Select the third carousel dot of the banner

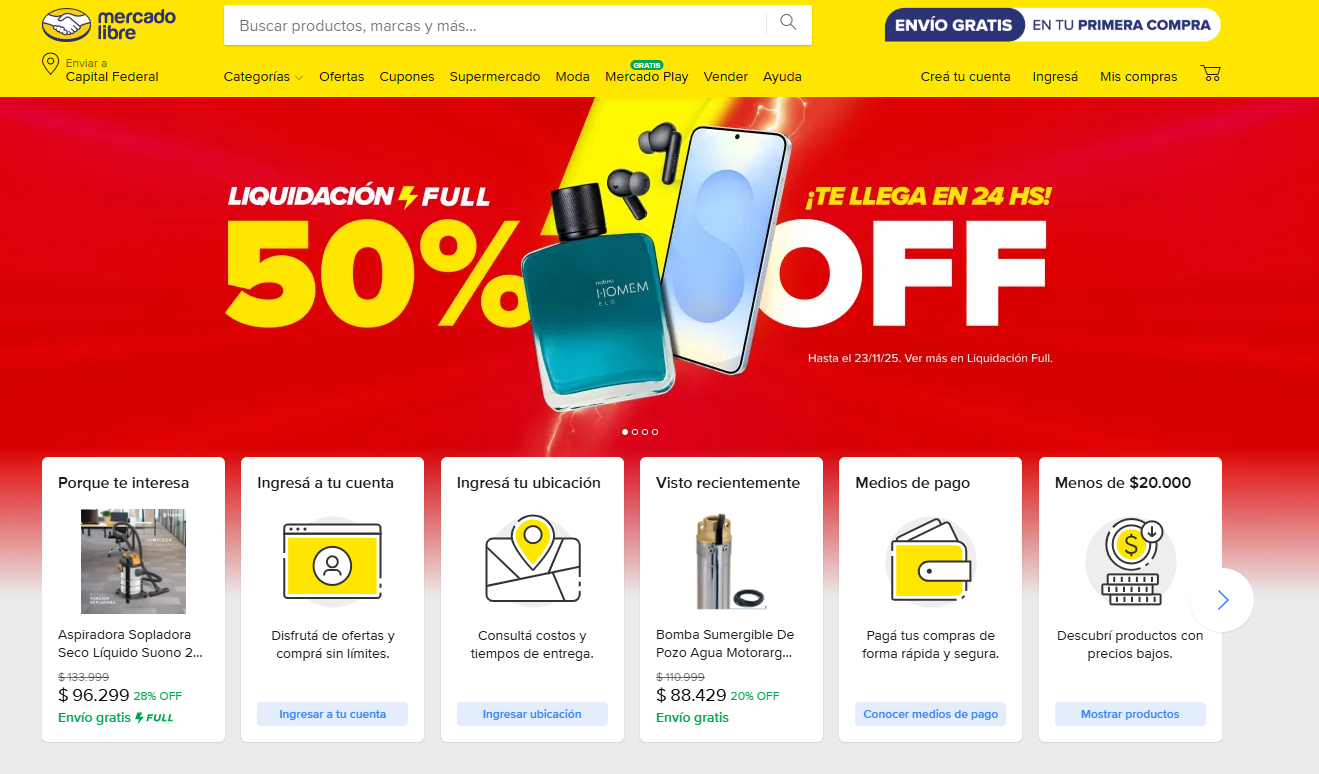[x=645, y=432]
